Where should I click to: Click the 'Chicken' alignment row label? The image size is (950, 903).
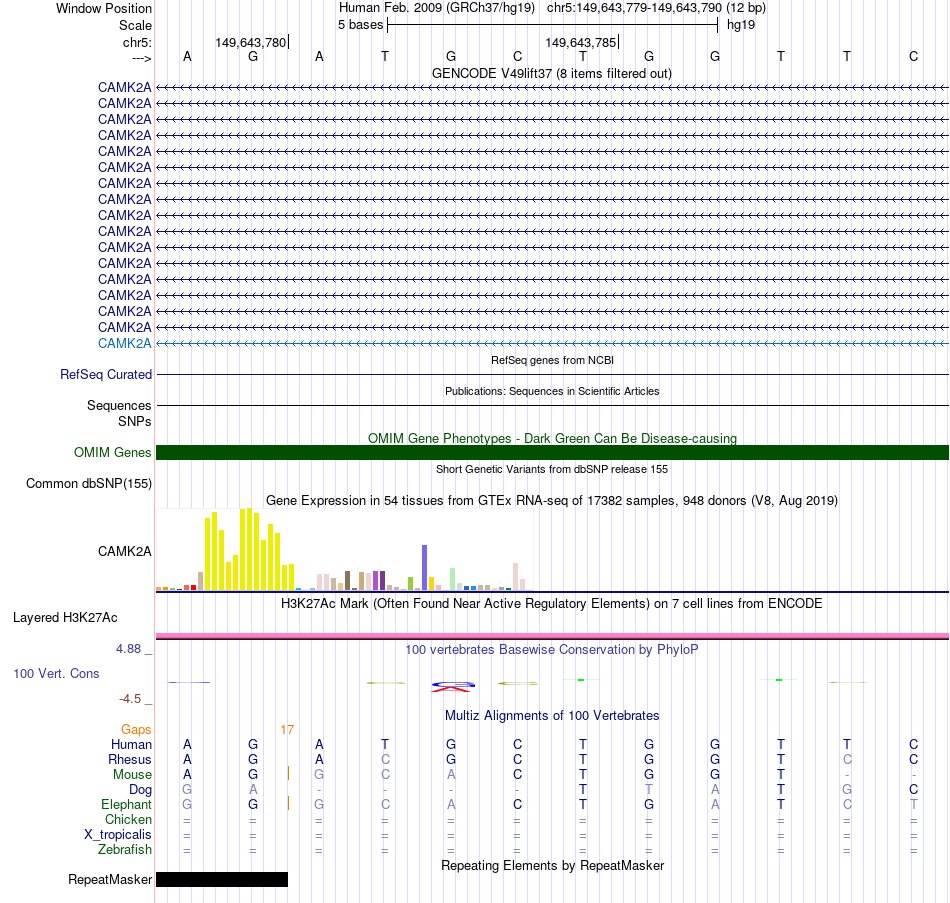[x=128, y=819]
